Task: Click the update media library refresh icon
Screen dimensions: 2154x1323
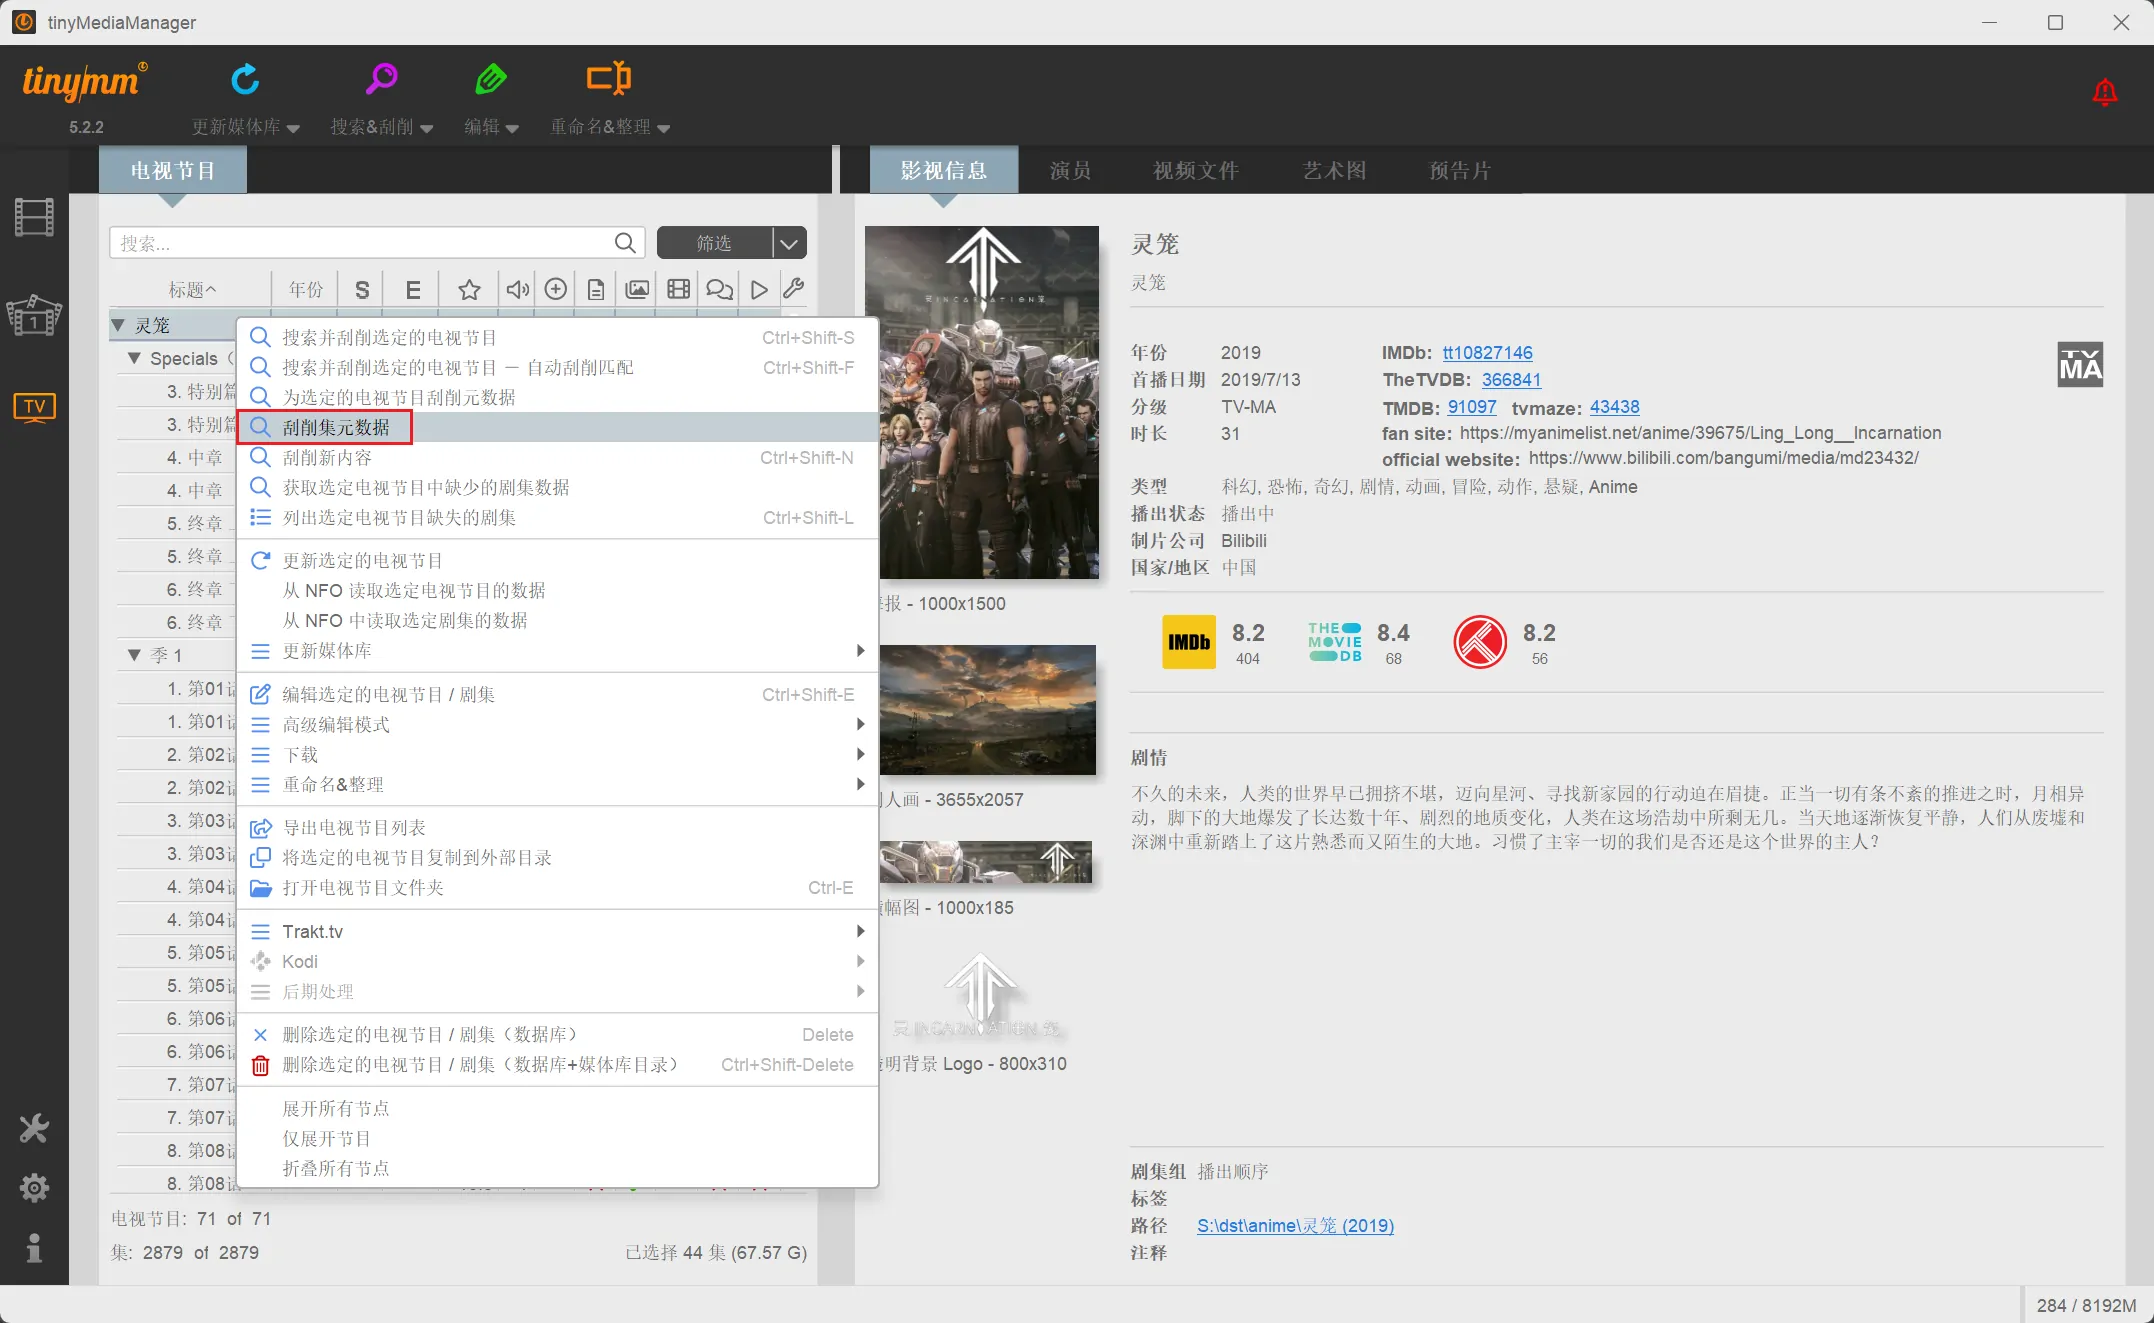Action: 245,79
